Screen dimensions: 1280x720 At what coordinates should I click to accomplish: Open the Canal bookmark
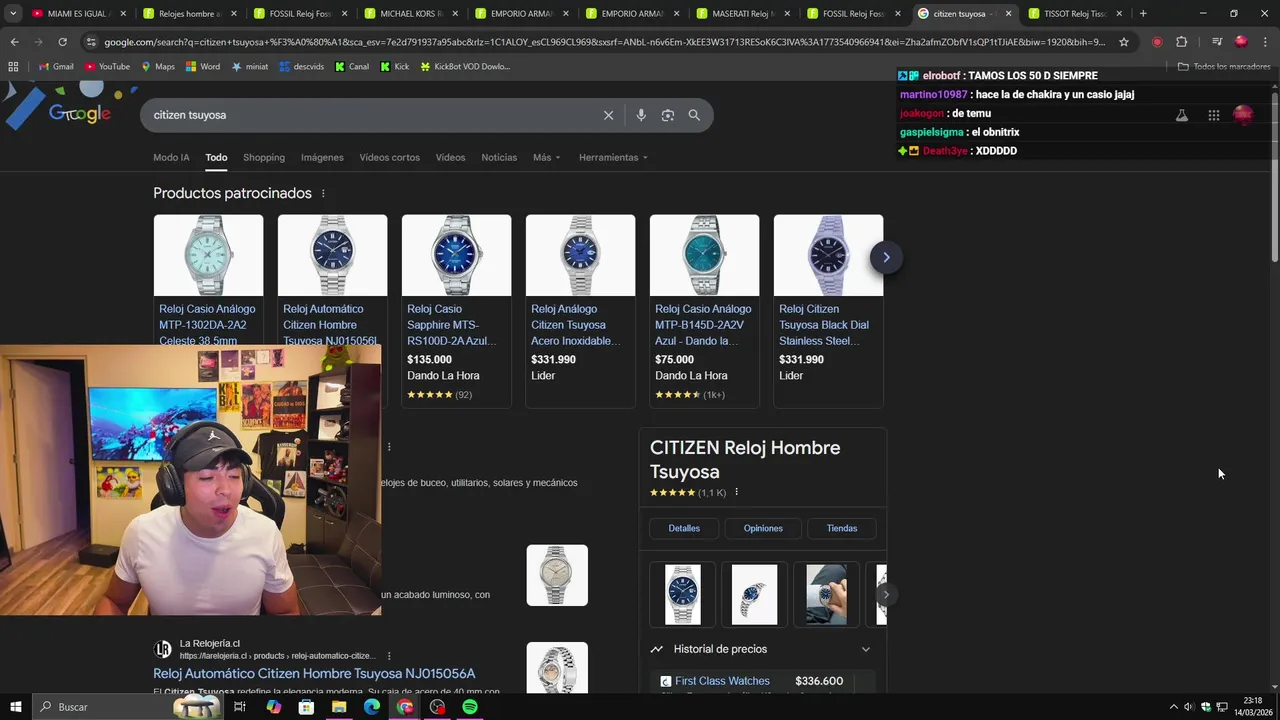pos(352,66)
